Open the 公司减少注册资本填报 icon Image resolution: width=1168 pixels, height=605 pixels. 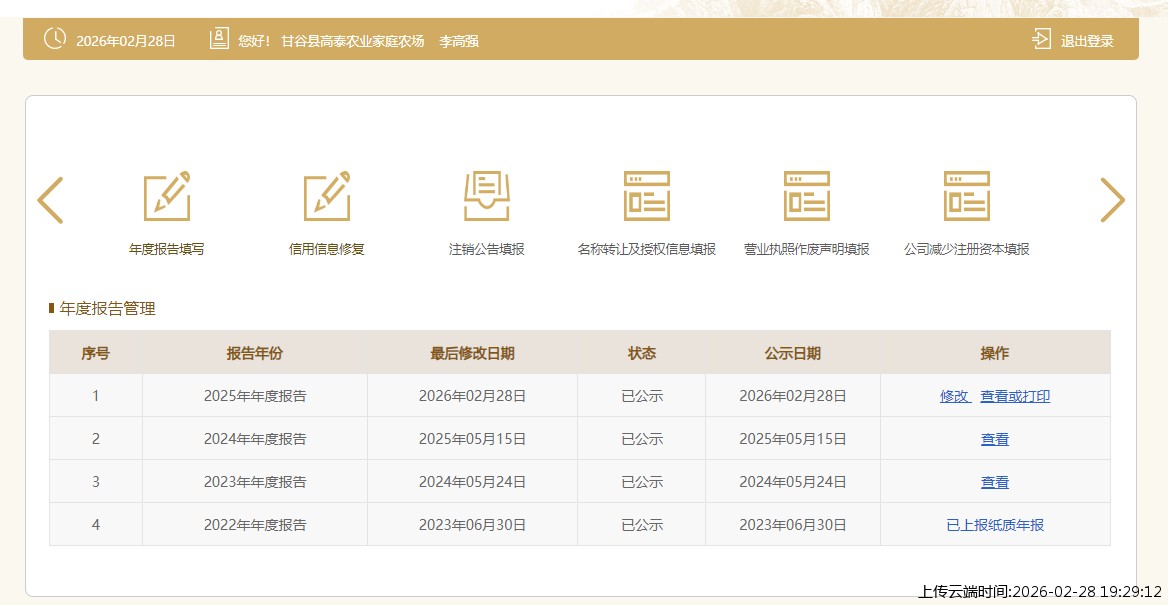[x=967, y=196]
